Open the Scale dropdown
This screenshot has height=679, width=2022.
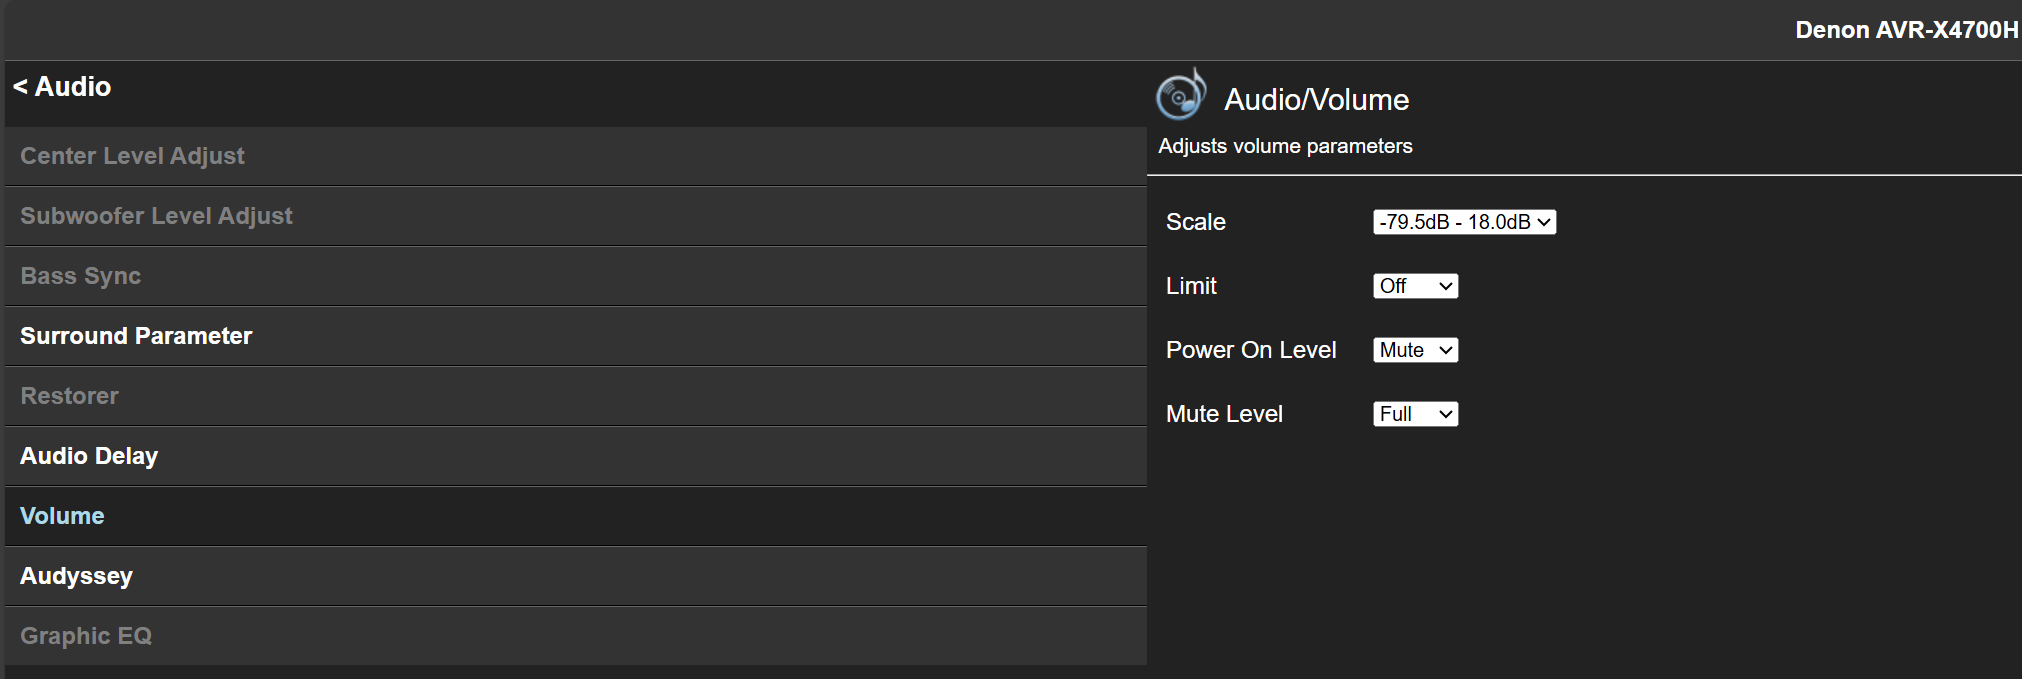click(1464, 222)
